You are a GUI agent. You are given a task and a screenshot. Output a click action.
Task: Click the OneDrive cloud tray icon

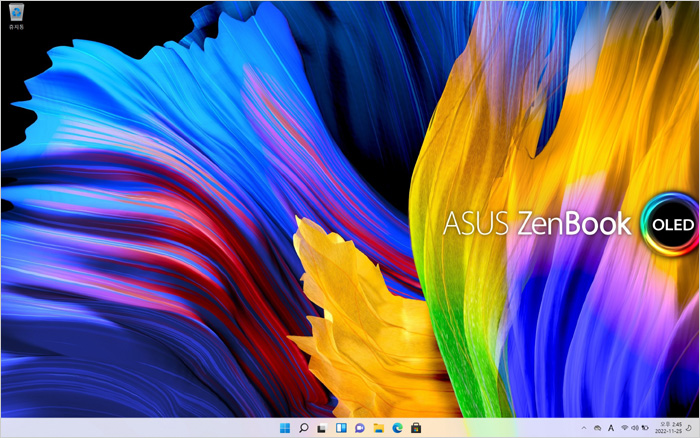click(x=597, y=428)
